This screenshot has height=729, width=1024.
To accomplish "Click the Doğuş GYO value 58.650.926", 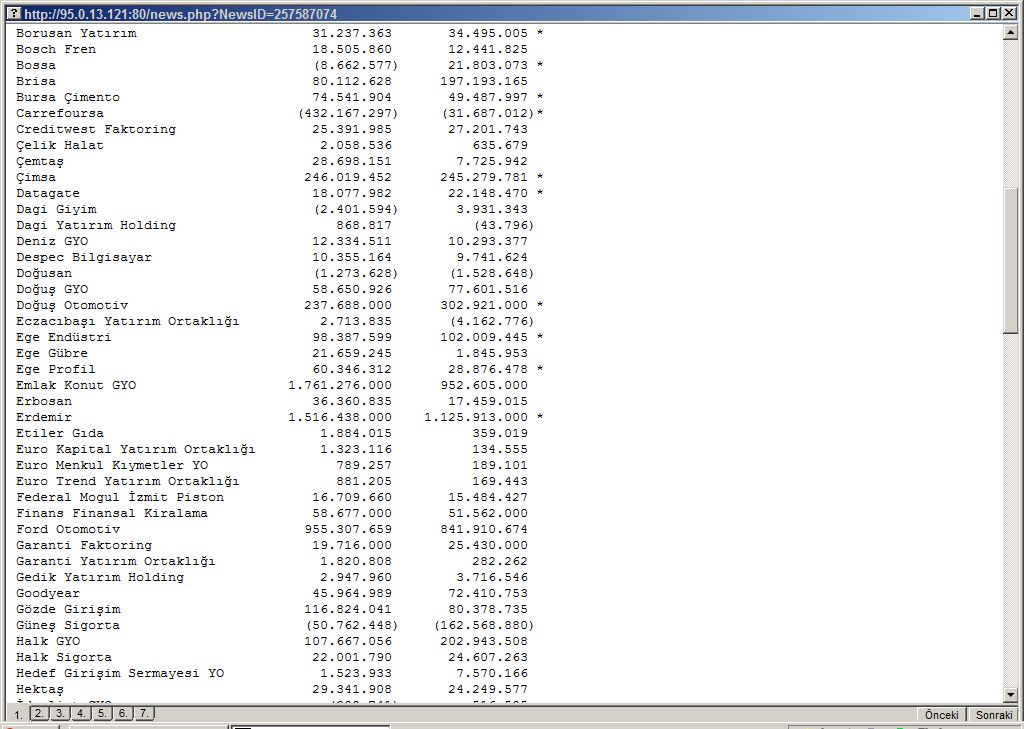I will (x=352, y=289).
